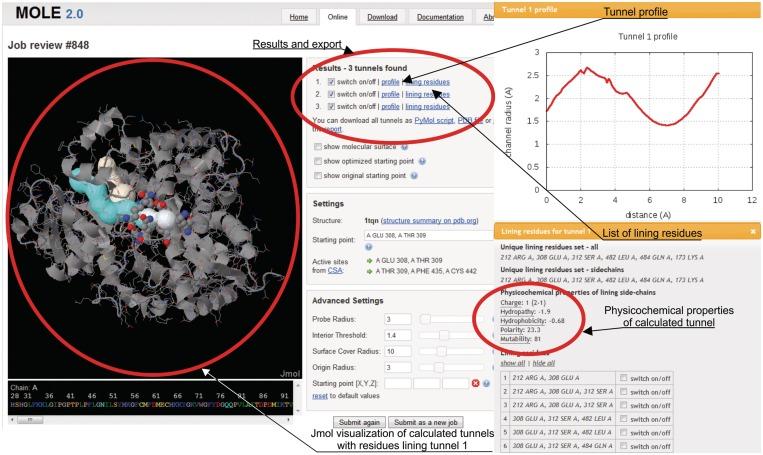Go to the Home tab
This screenshot has height=455, width=763.
coord(298,17)
